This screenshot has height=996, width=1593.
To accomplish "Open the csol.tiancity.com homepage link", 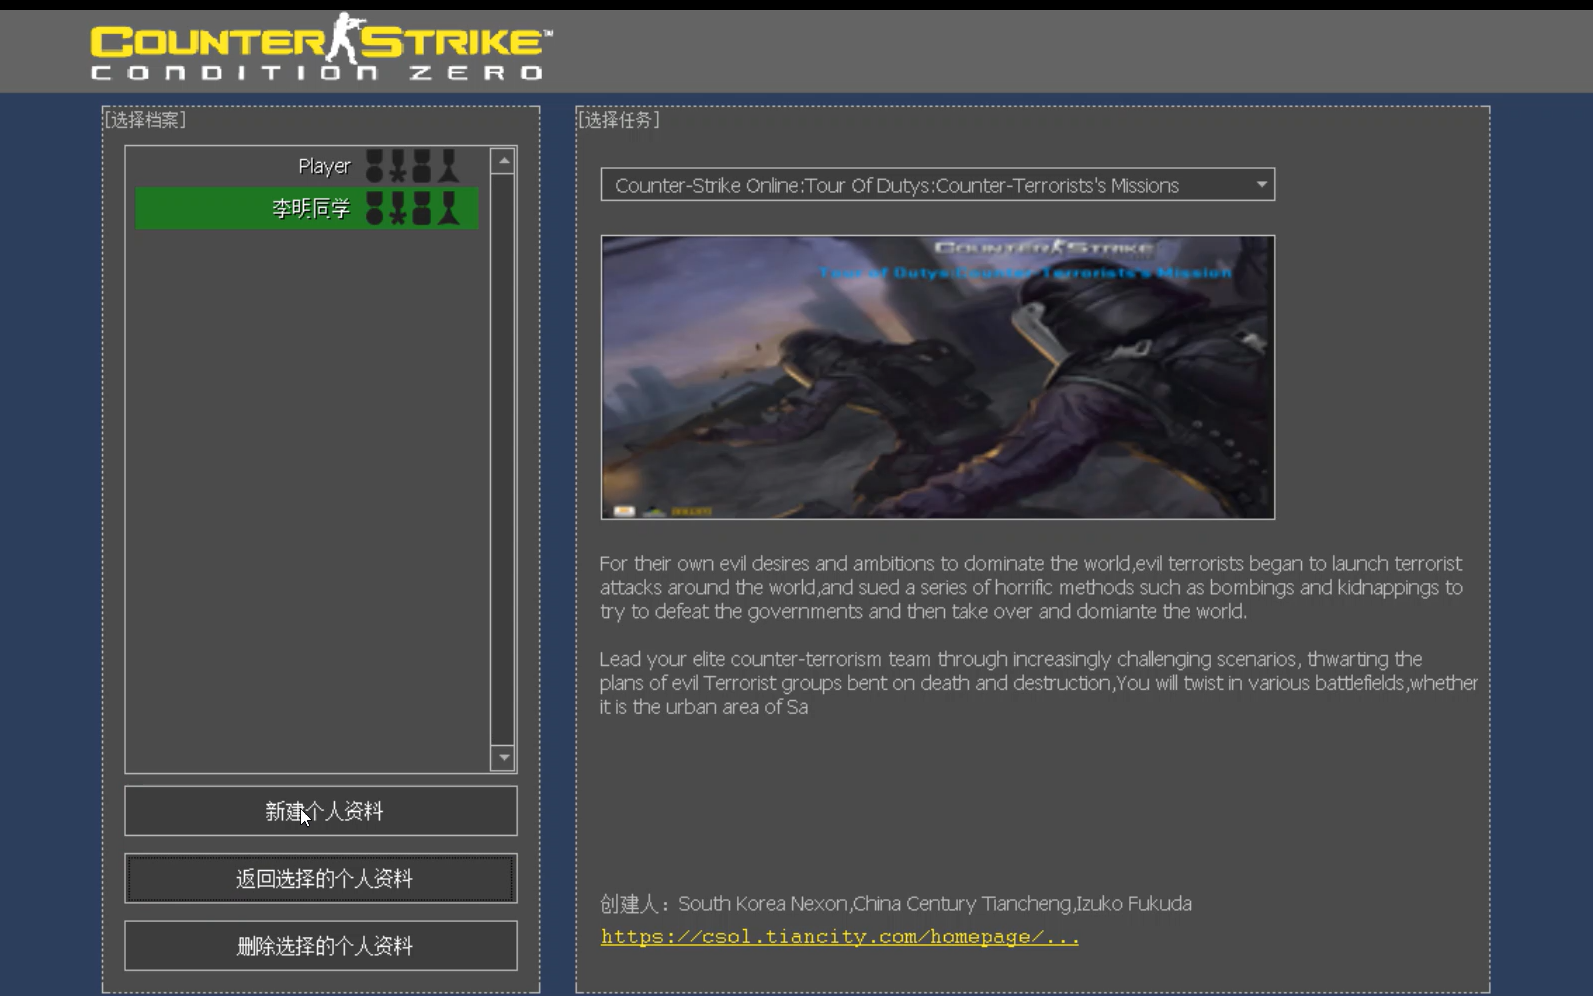I will pos(840,937).
